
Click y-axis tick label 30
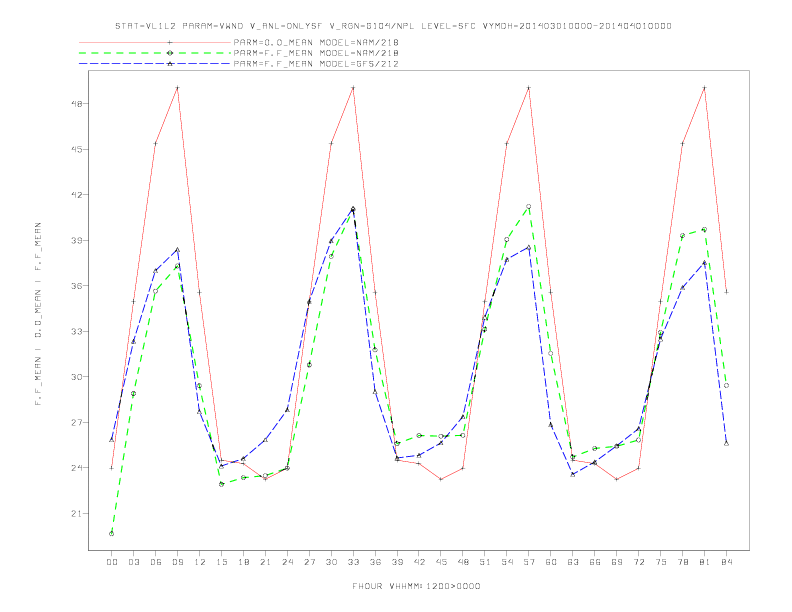point(77,377)
